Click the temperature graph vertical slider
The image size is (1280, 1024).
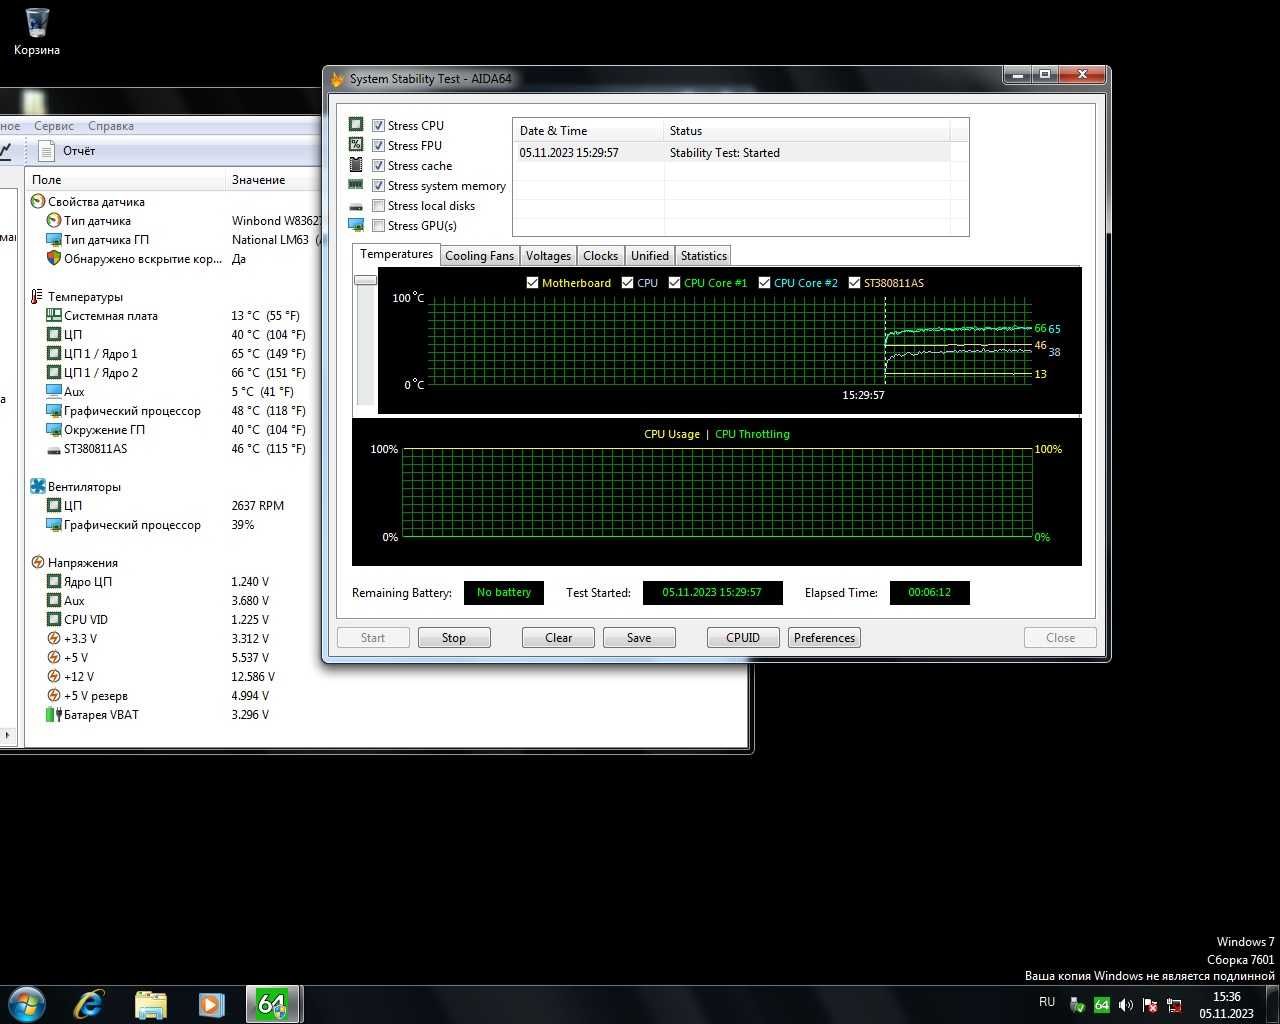(x=365, y=280)
